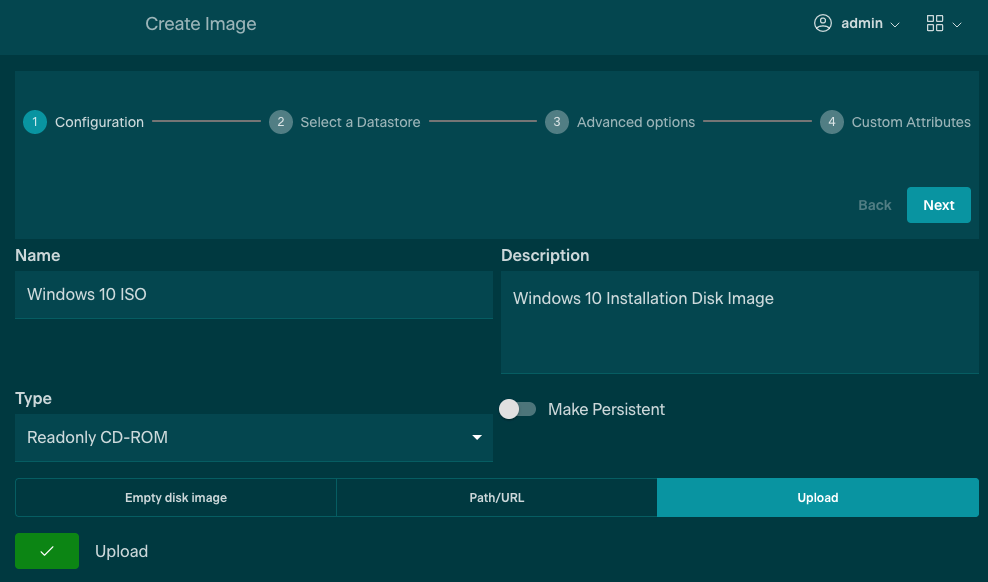Image resolution: width=988 pixels, height=582 pixels.
Task: Click into the Description text area
Action: 739,322
